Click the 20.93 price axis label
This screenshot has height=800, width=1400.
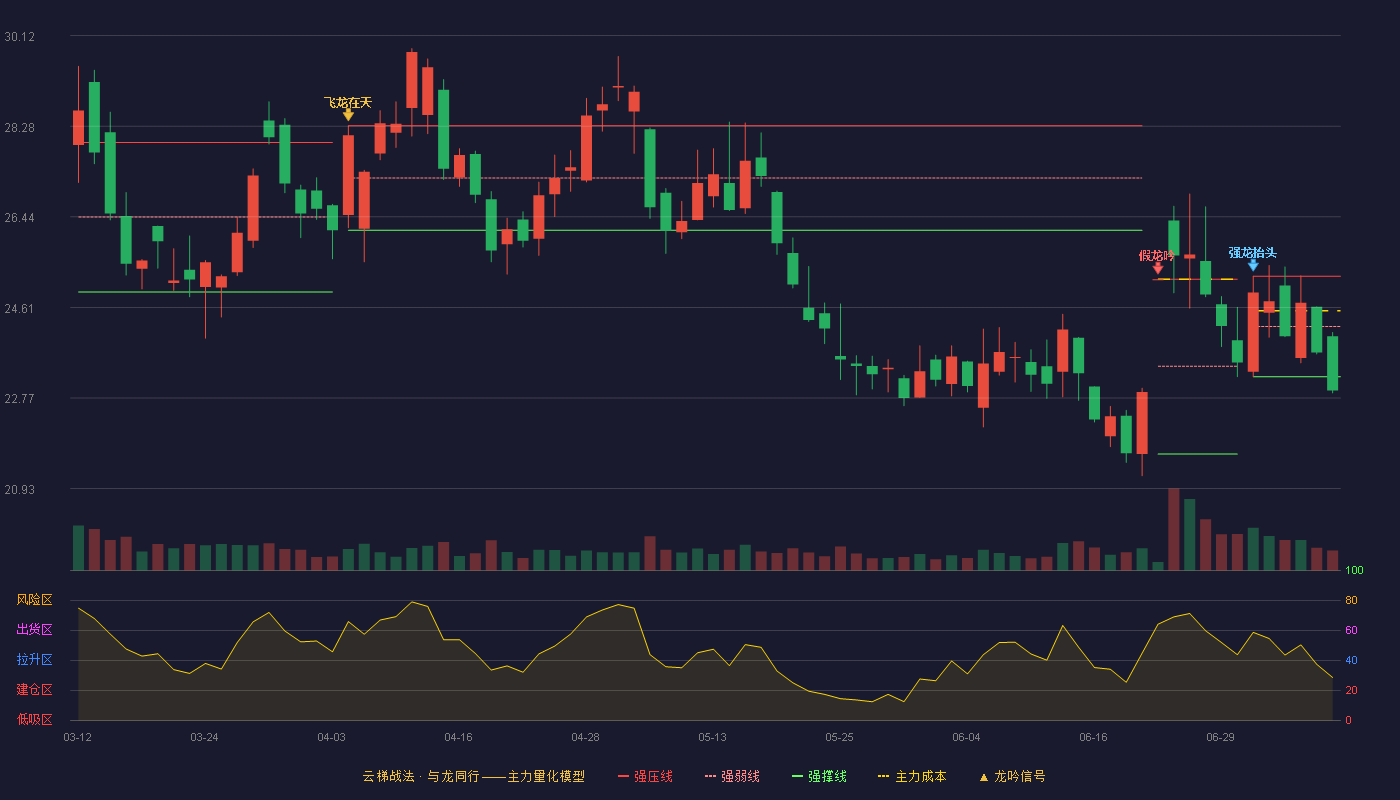click(19, 490)
